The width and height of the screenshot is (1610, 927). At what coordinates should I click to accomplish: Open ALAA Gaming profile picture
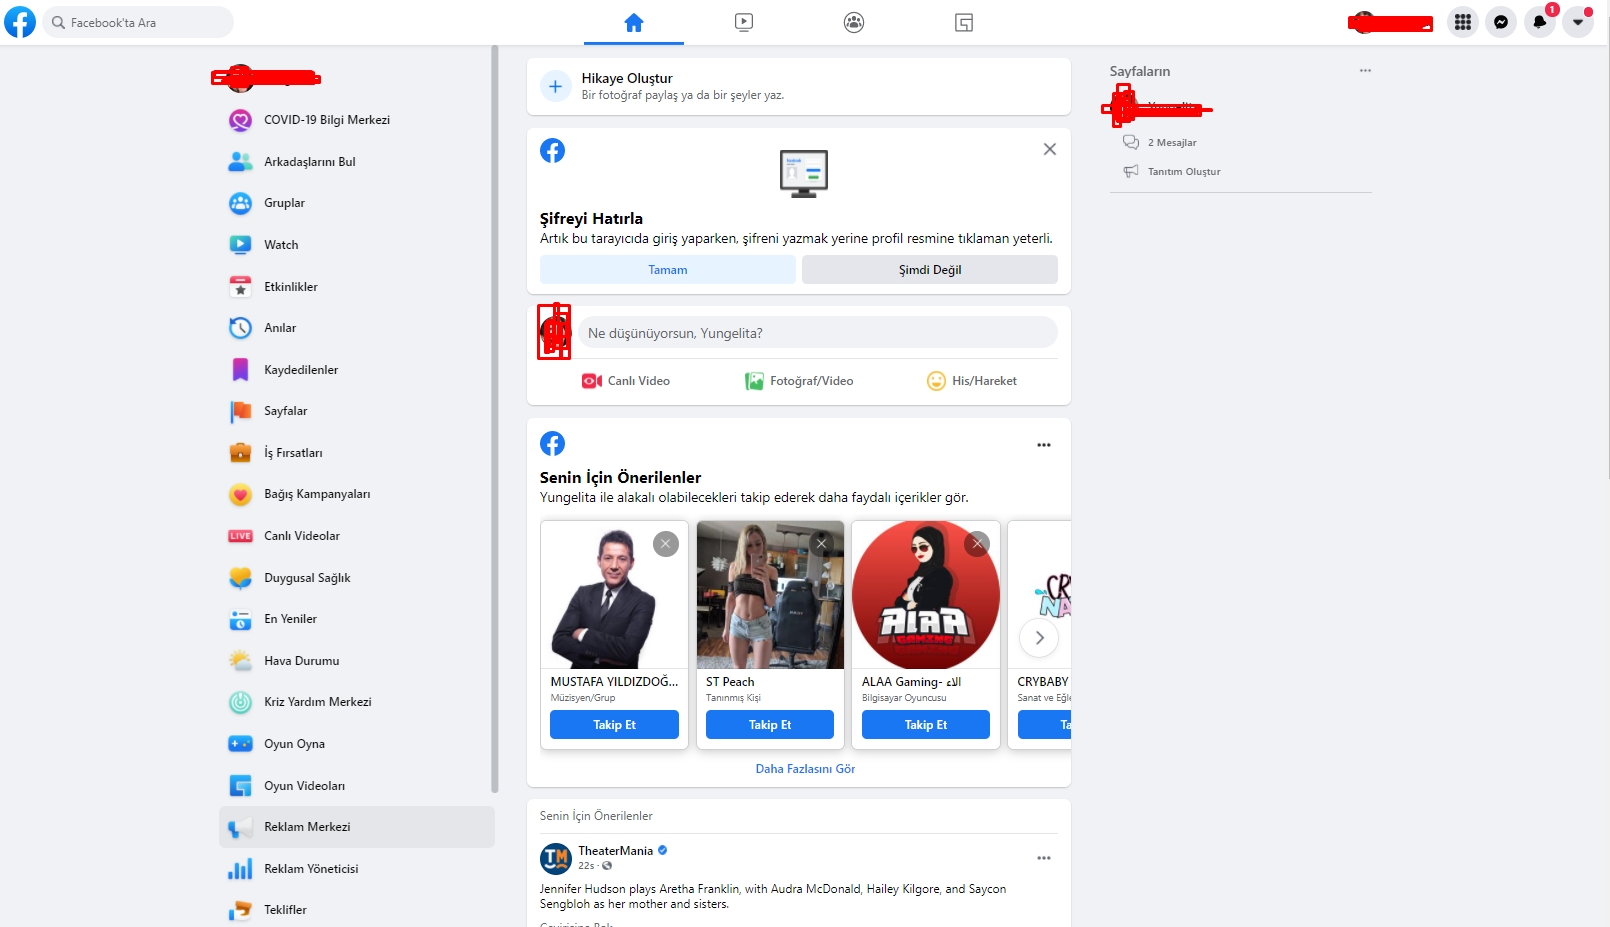(x=926, y=595)
